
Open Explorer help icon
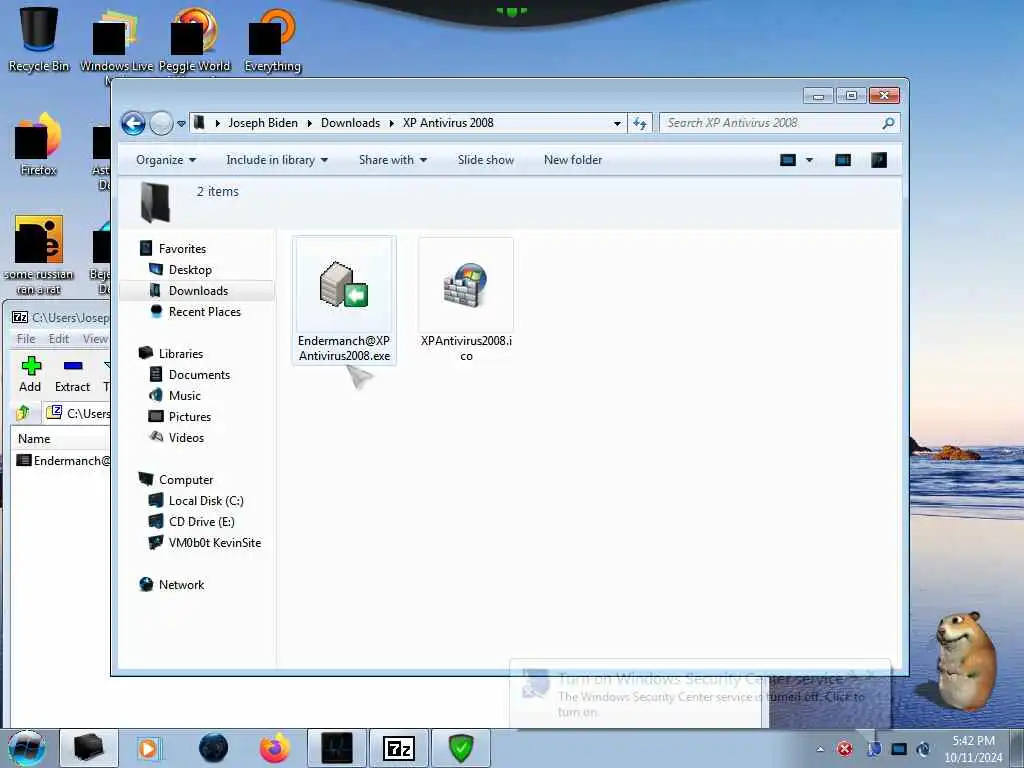click(x=879, y=160)
